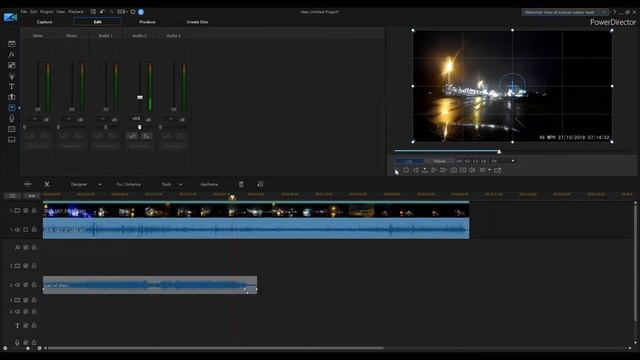640x360 pixels.
Task: Open the Particle Room icon
Action: click(x=11, y=76)
